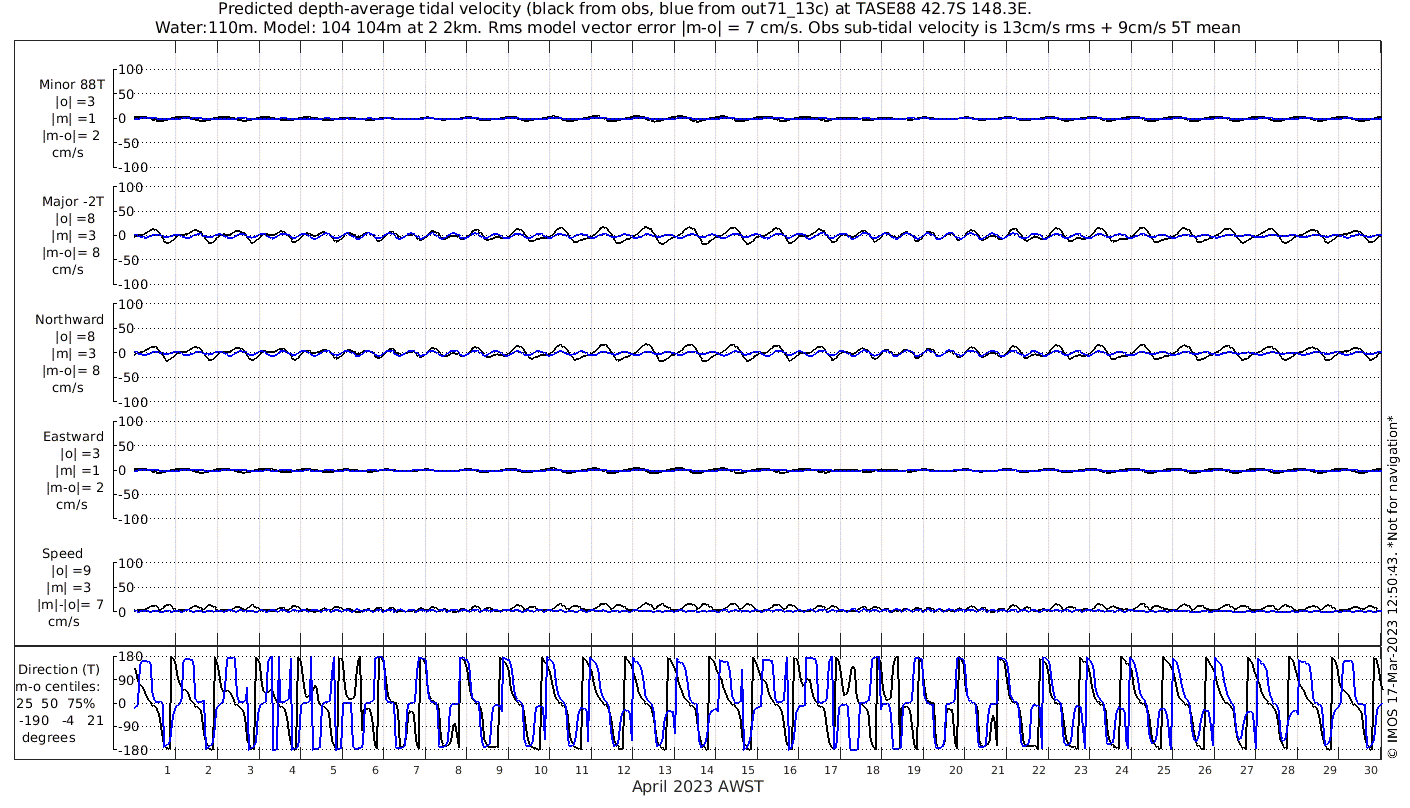Click day 1 tick label on the x-axis

[167, 771]
